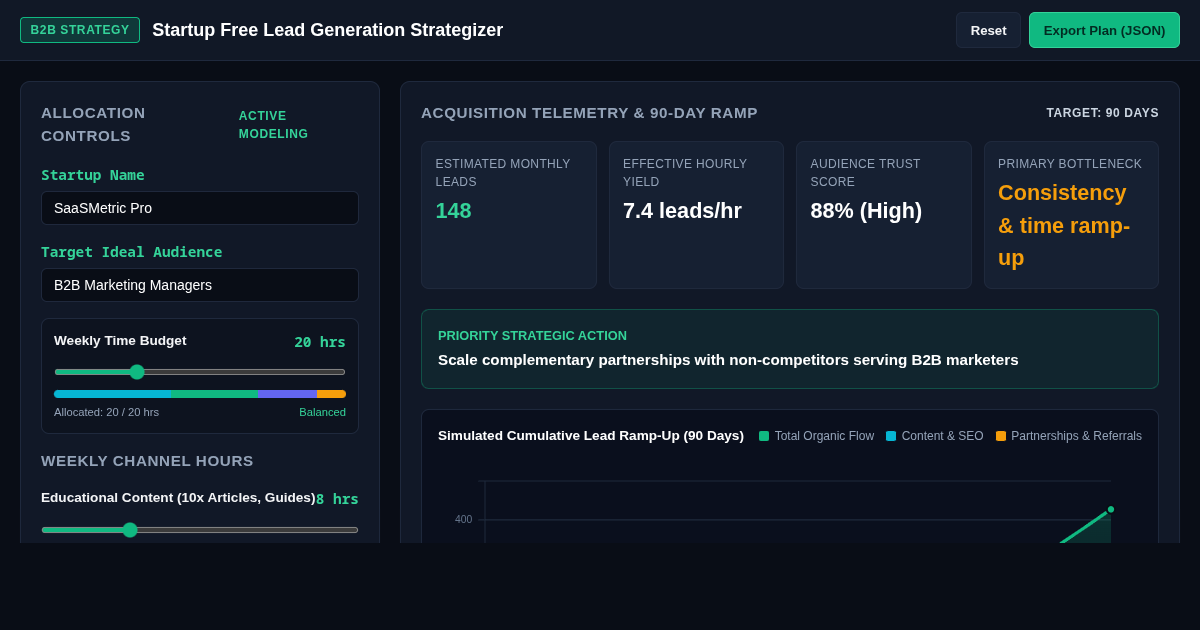Click the B2B STRATEGY badge
This screenshot has height=630, width=1200.
tap(80, 30)
